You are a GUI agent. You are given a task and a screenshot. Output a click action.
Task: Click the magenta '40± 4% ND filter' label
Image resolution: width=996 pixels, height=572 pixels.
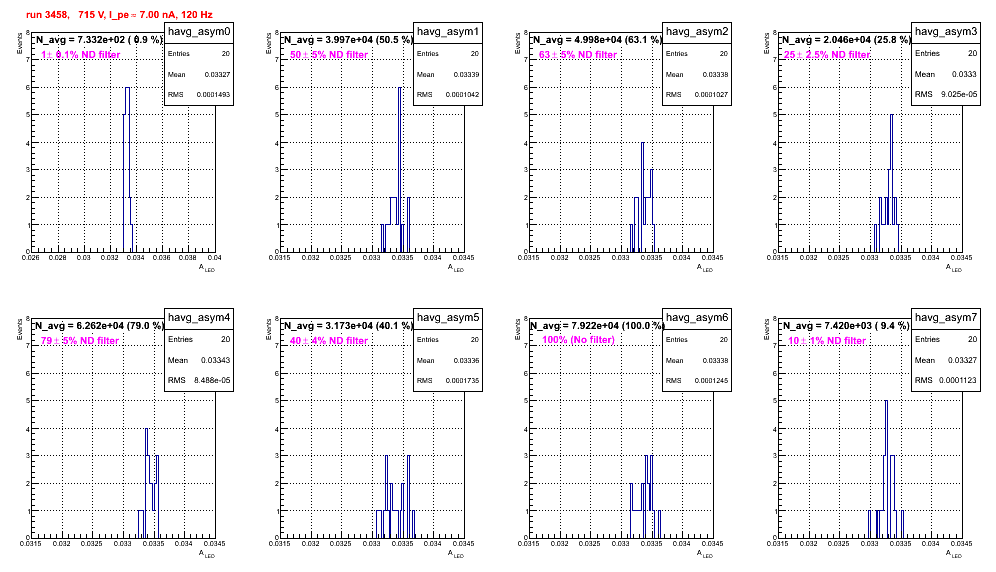329,341
